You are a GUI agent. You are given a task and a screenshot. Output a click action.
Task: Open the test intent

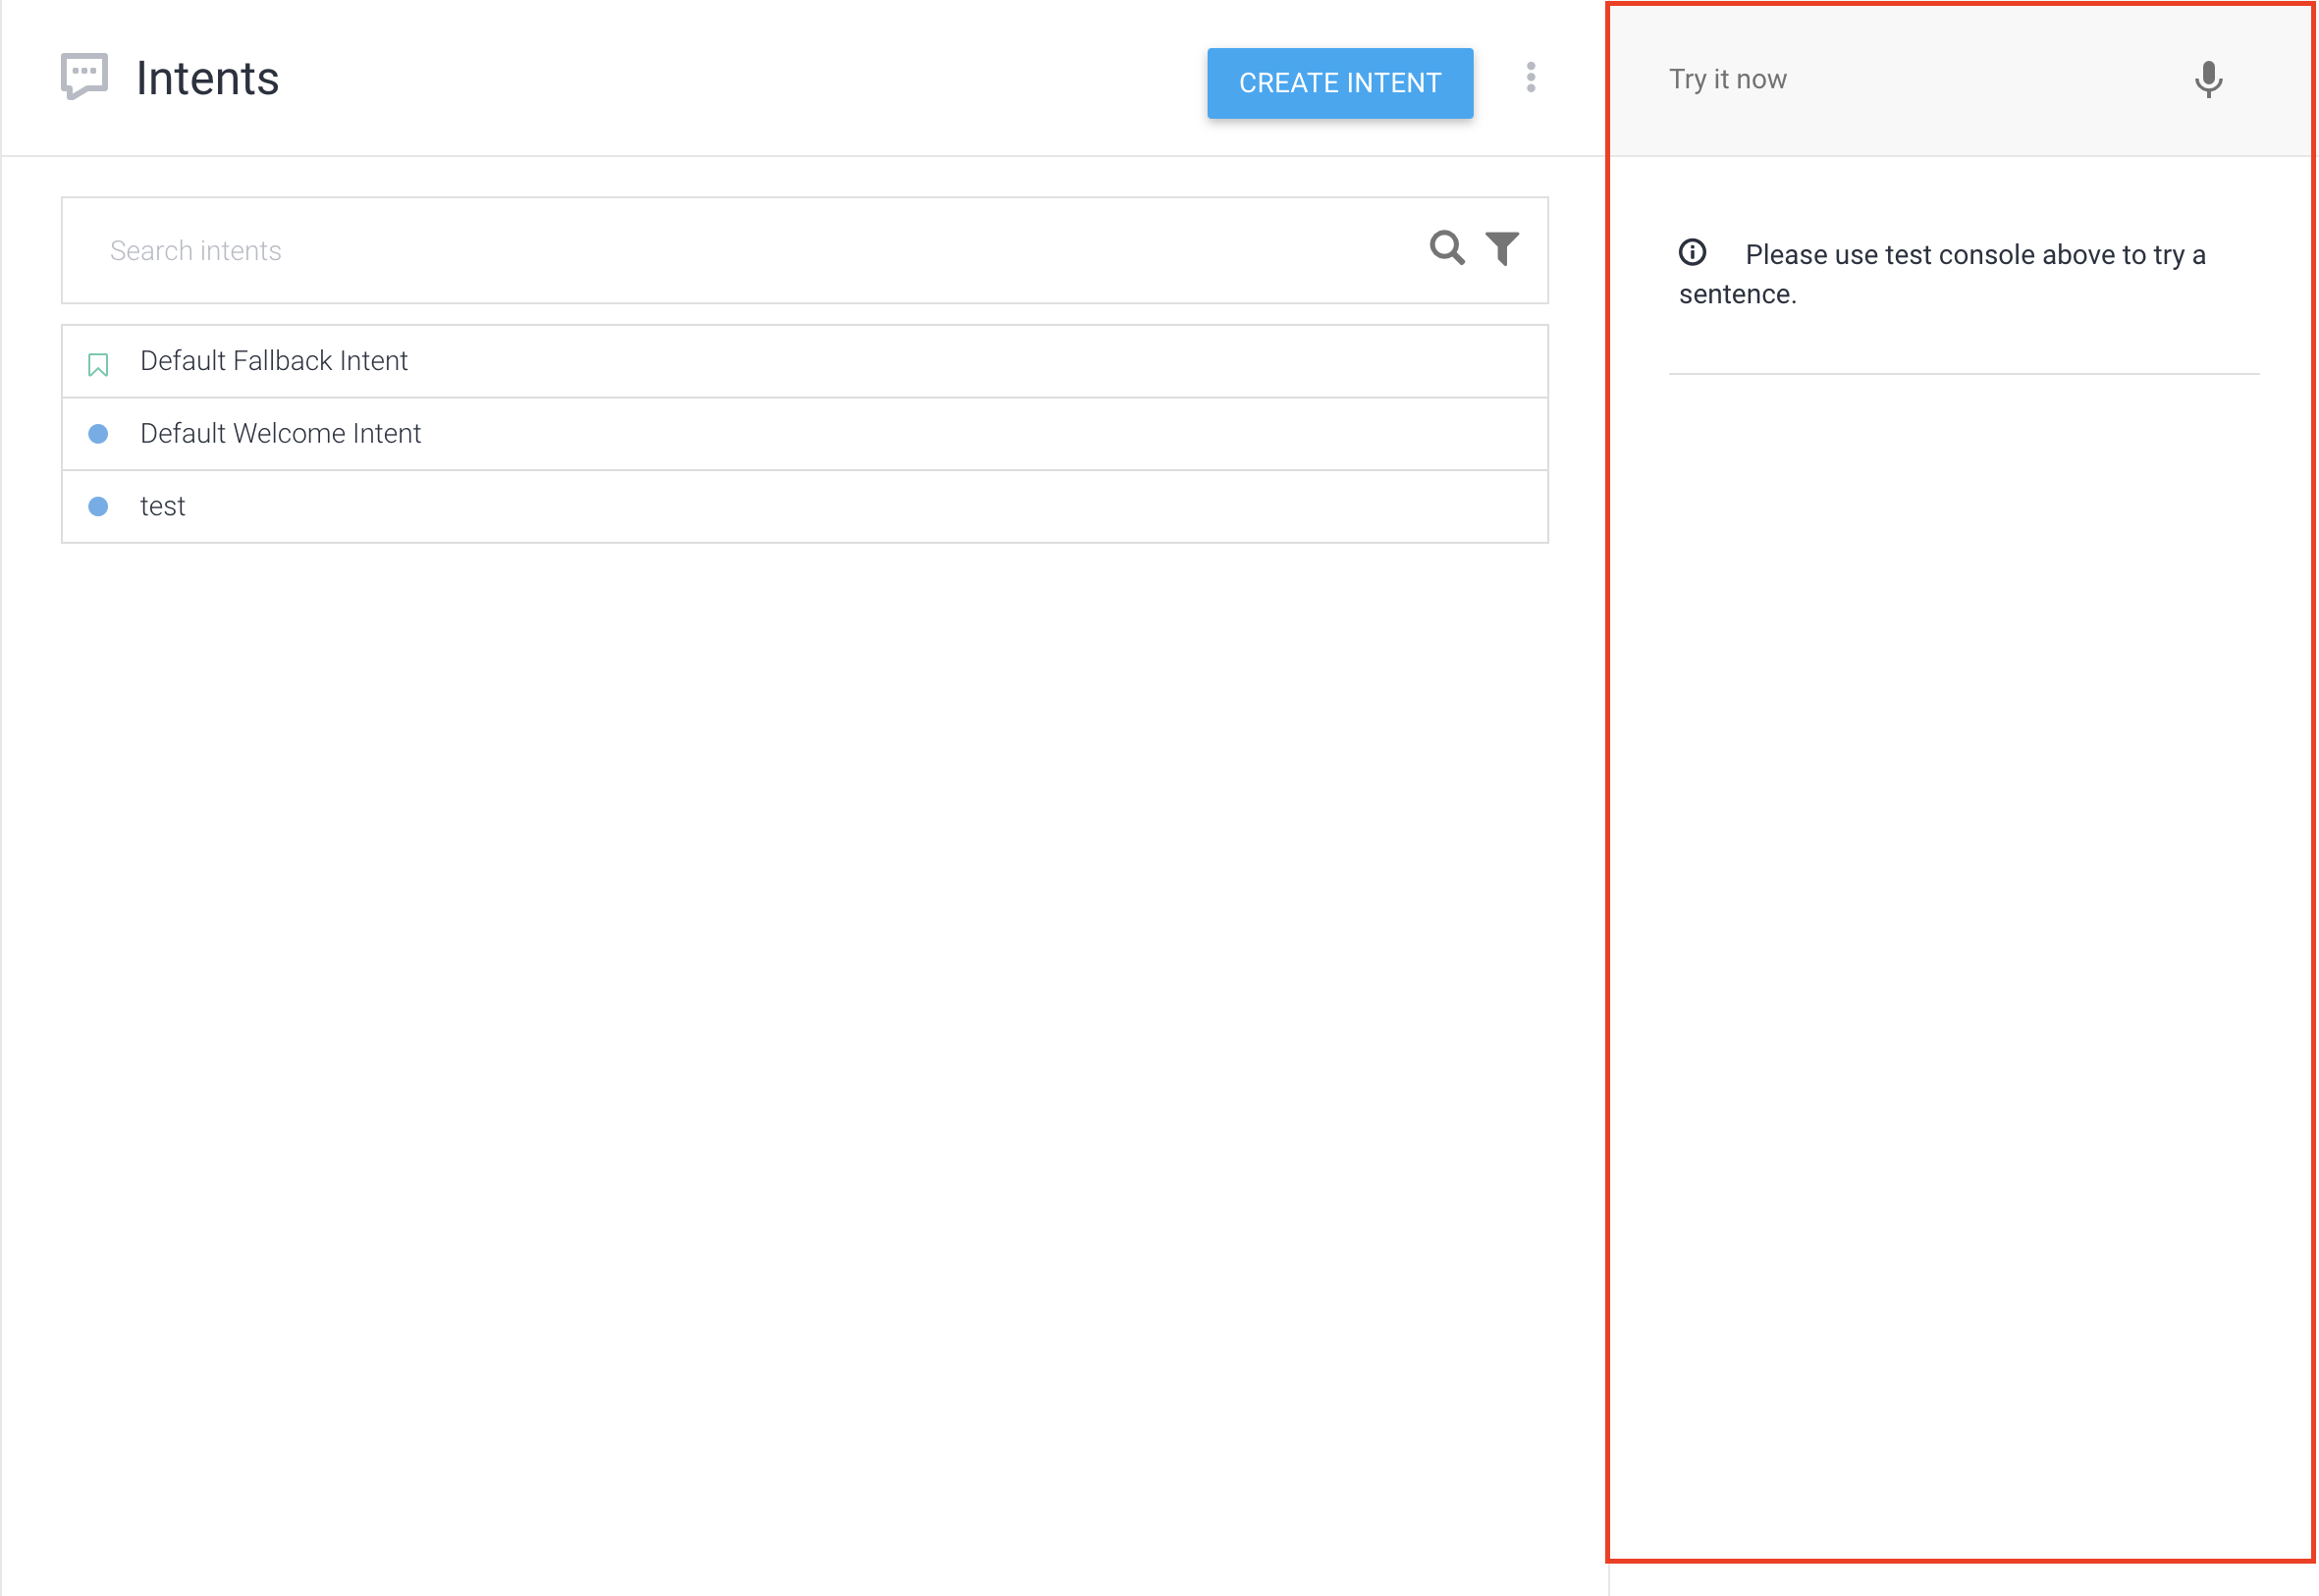162,507
